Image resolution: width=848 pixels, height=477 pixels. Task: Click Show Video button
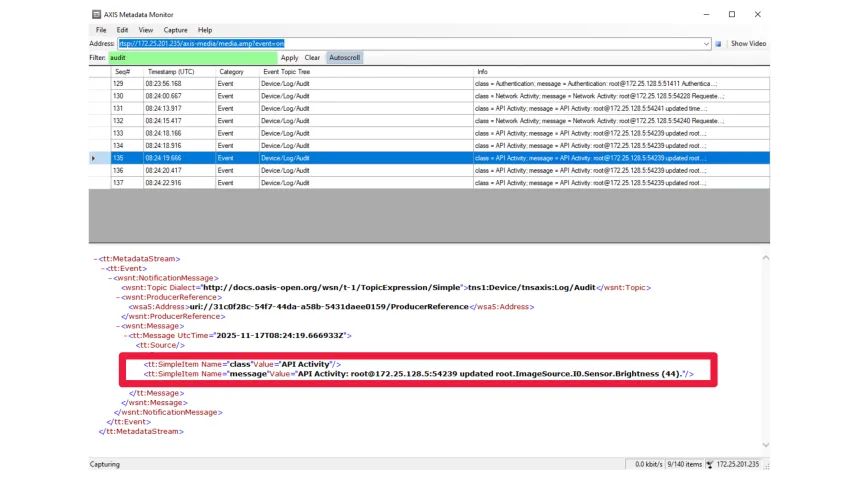[748, 44]
